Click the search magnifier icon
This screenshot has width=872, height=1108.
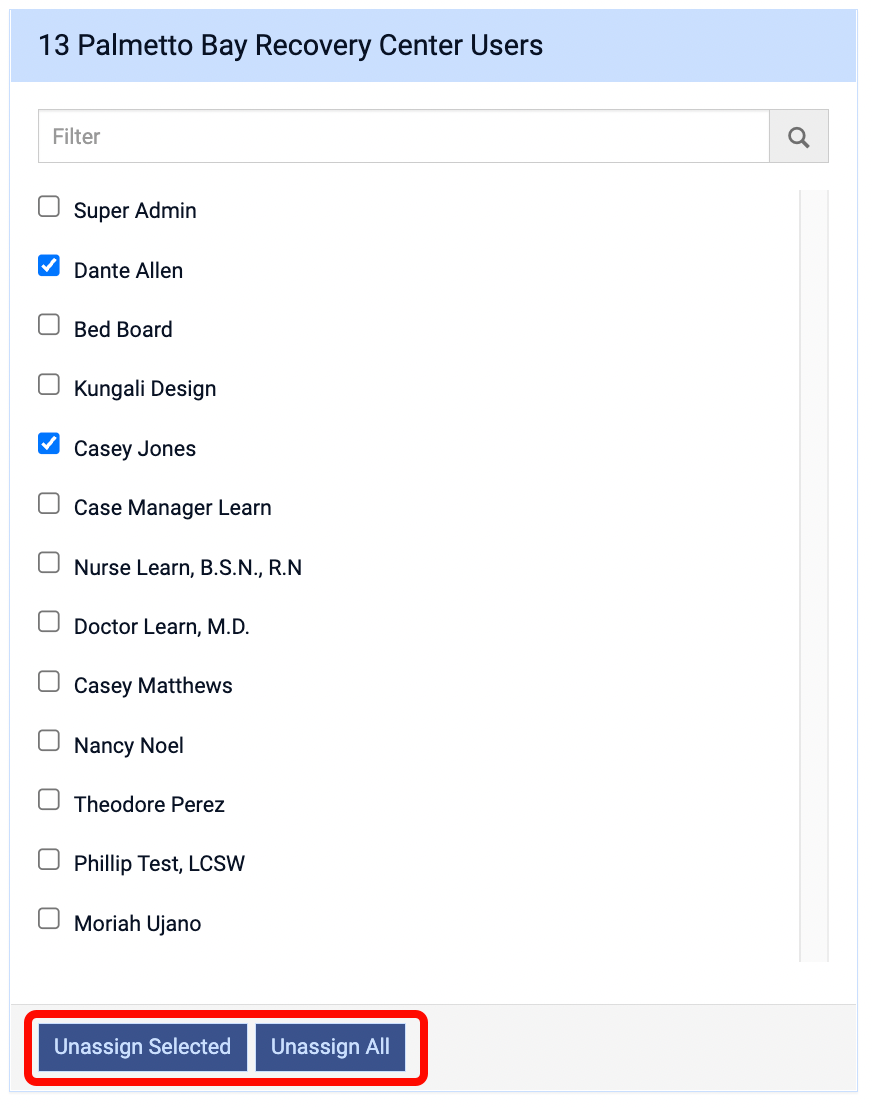[799, 136]
